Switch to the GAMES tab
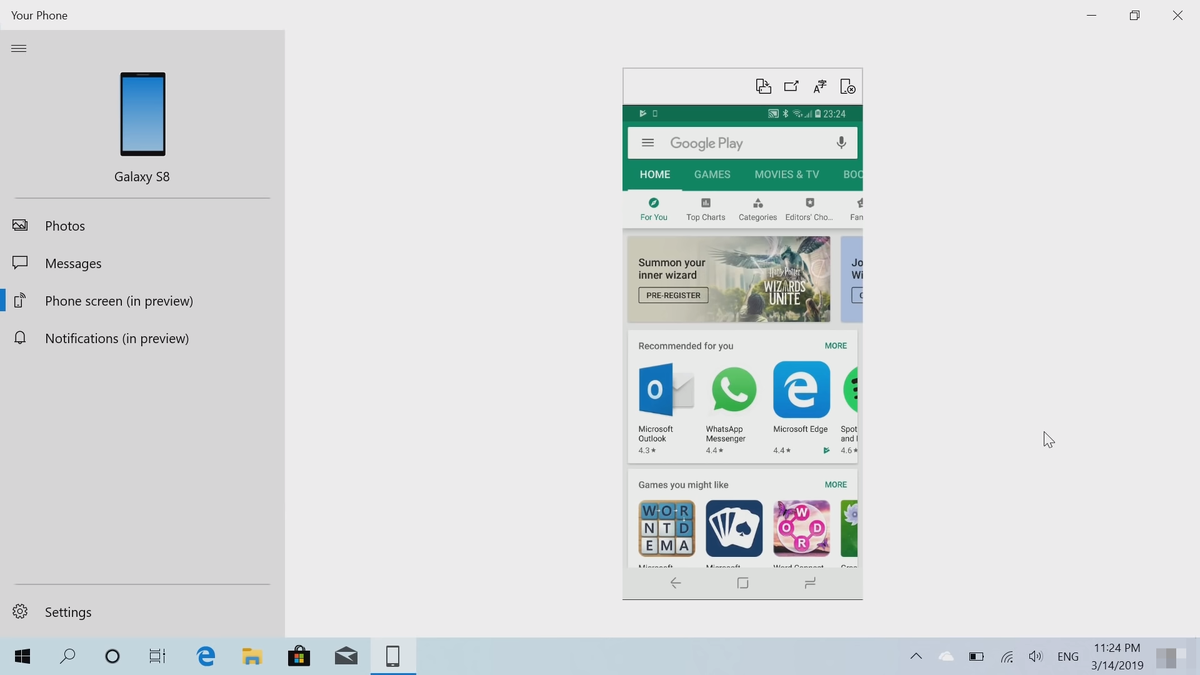Viewport: 1200px width, 675px height. (712, 174)
